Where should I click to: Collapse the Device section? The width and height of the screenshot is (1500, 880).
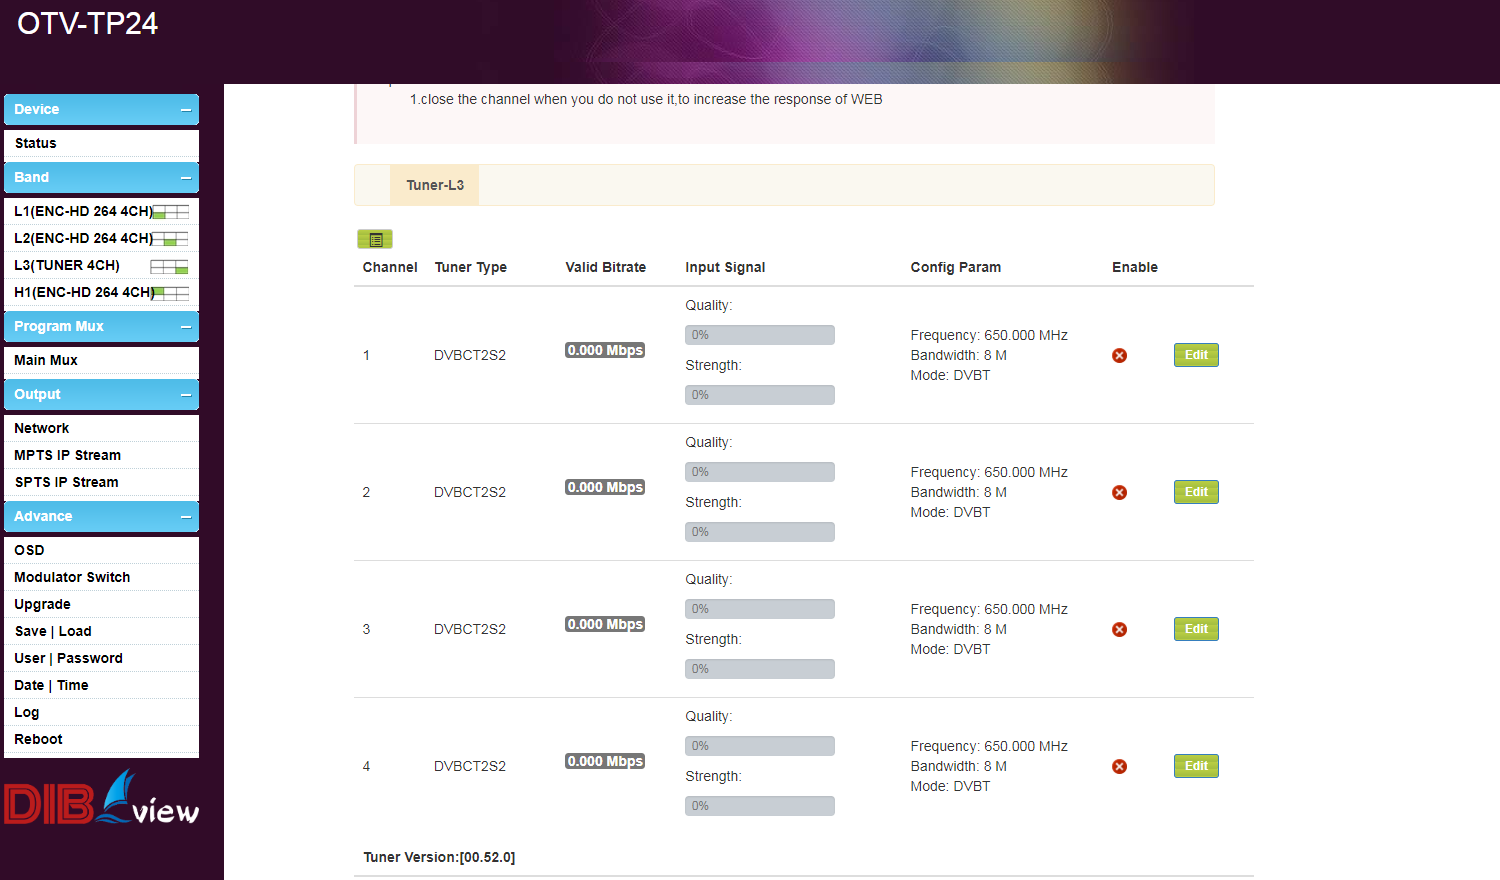pyautogui.click(x=186, y=110)
